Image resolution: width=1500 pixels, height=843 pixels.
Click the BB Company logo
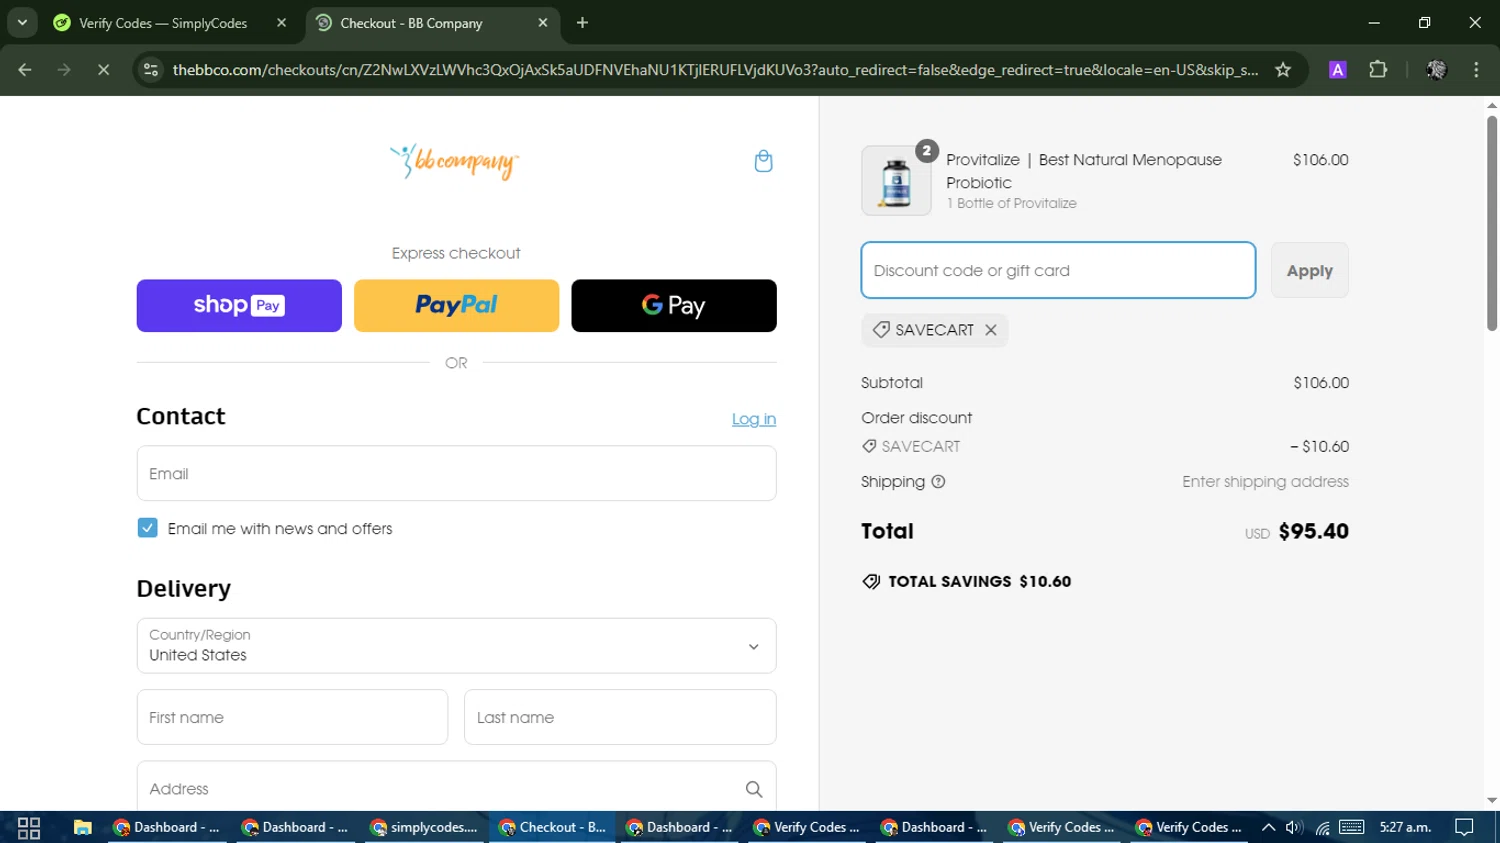455,161
